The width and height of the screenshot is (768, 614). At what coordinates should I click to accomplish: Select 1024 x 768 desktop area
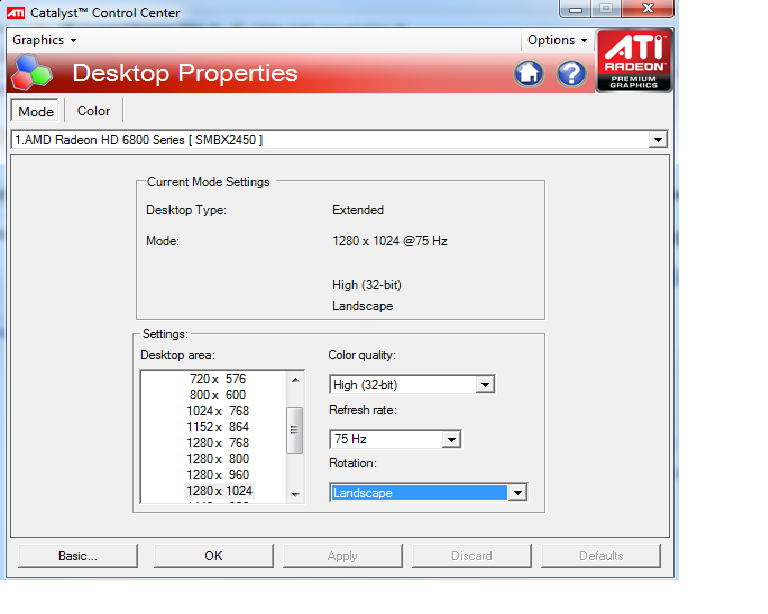pyautogui.click(x=218, y=411)
